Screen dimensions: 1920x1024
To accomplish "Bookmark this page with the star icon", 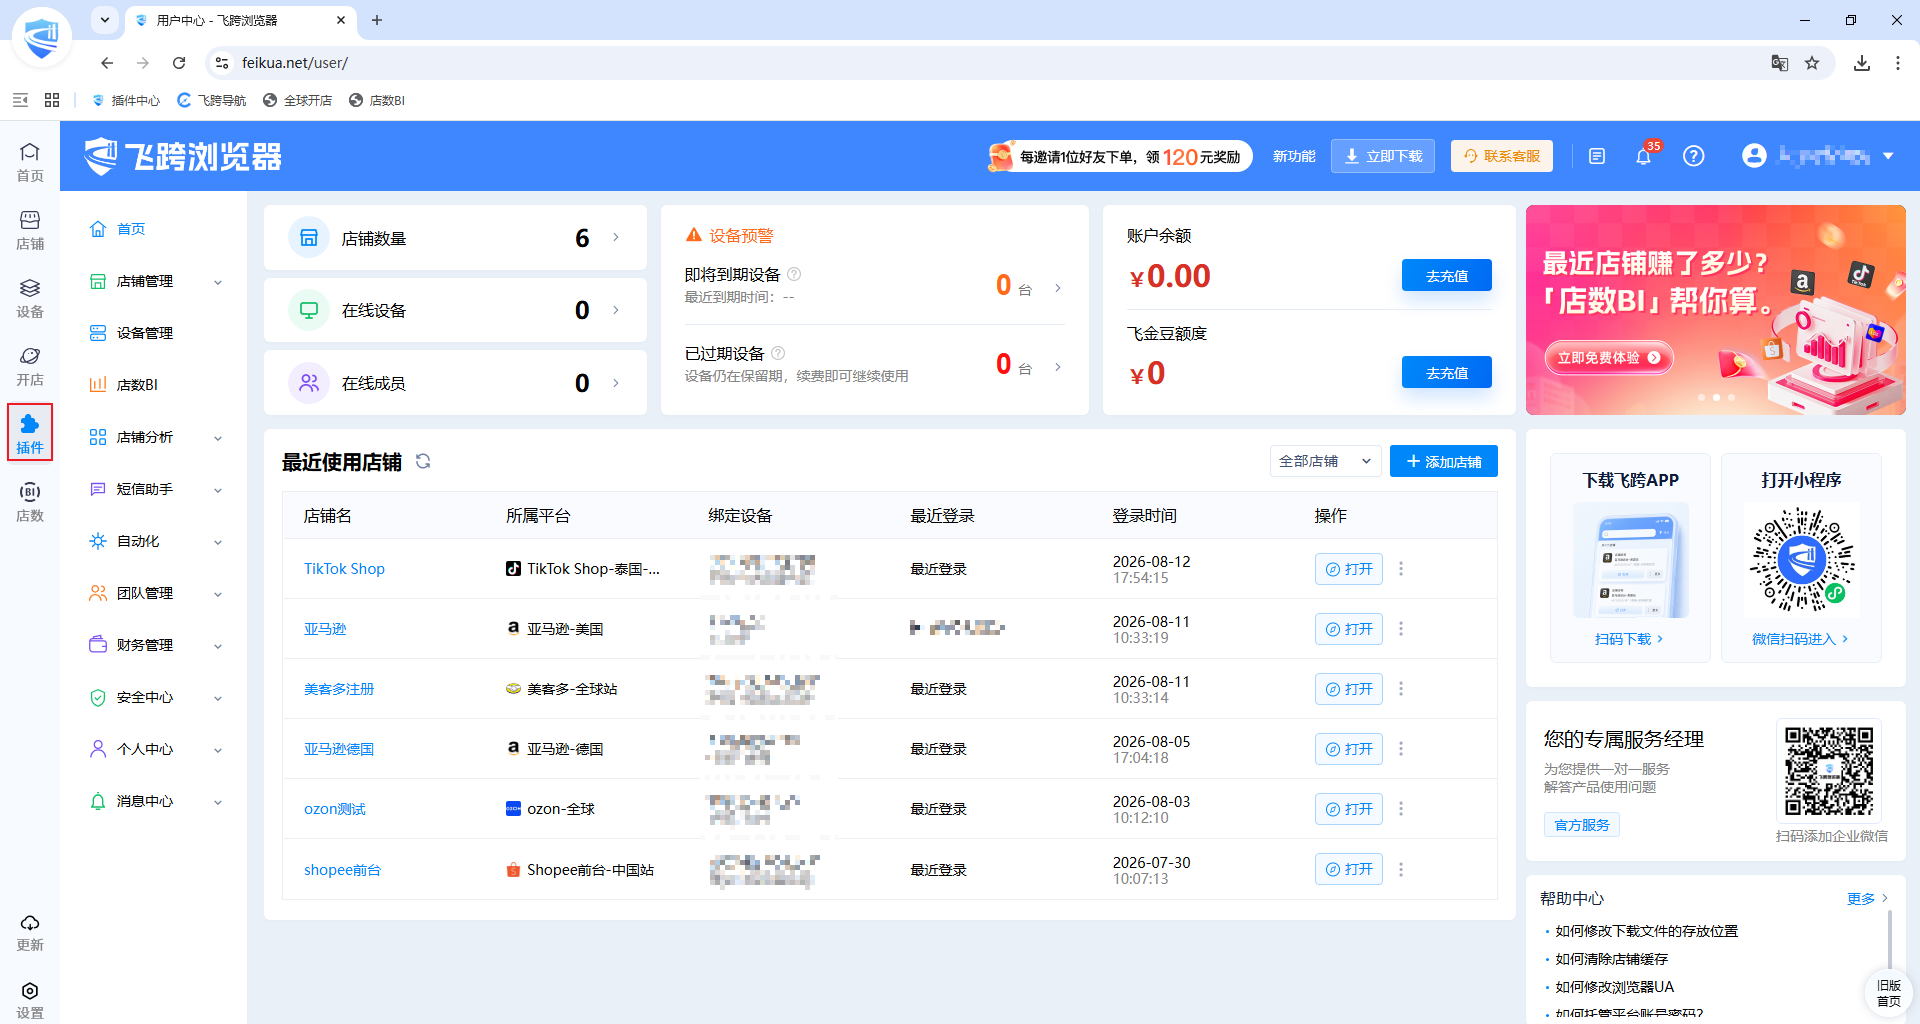I will [1812, 63].
